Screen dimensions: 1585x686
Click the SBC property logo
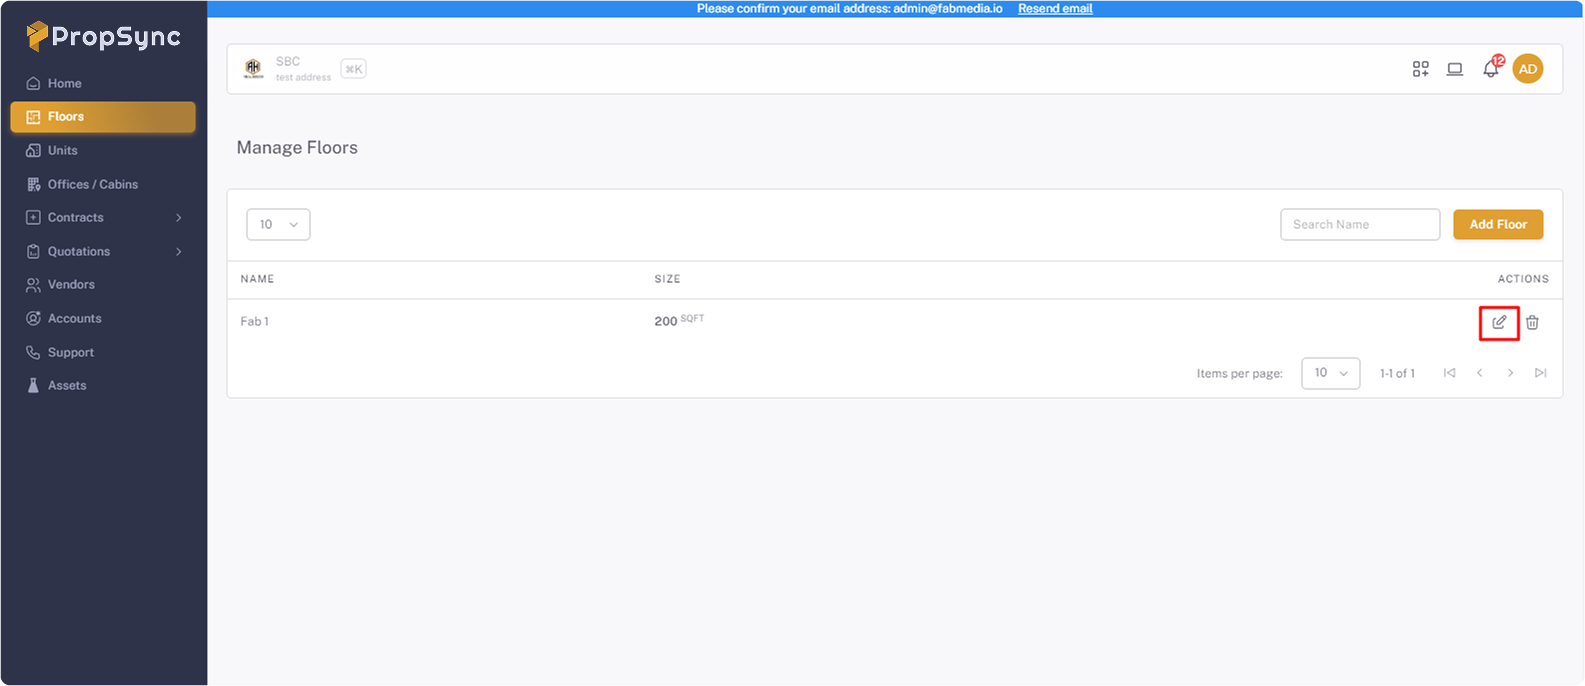coord(253,68)
